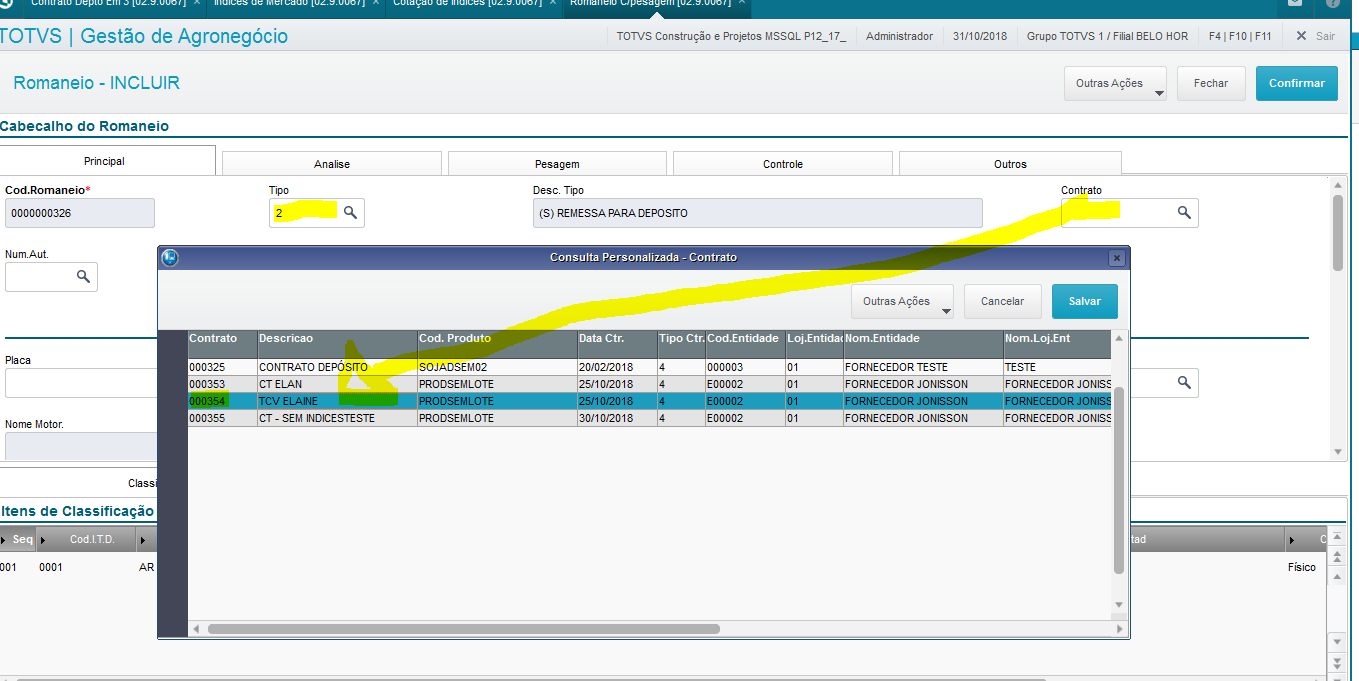Click the Sair exit button
The height and width of the screenshot is (681, 1359).
click(1315, 36)
